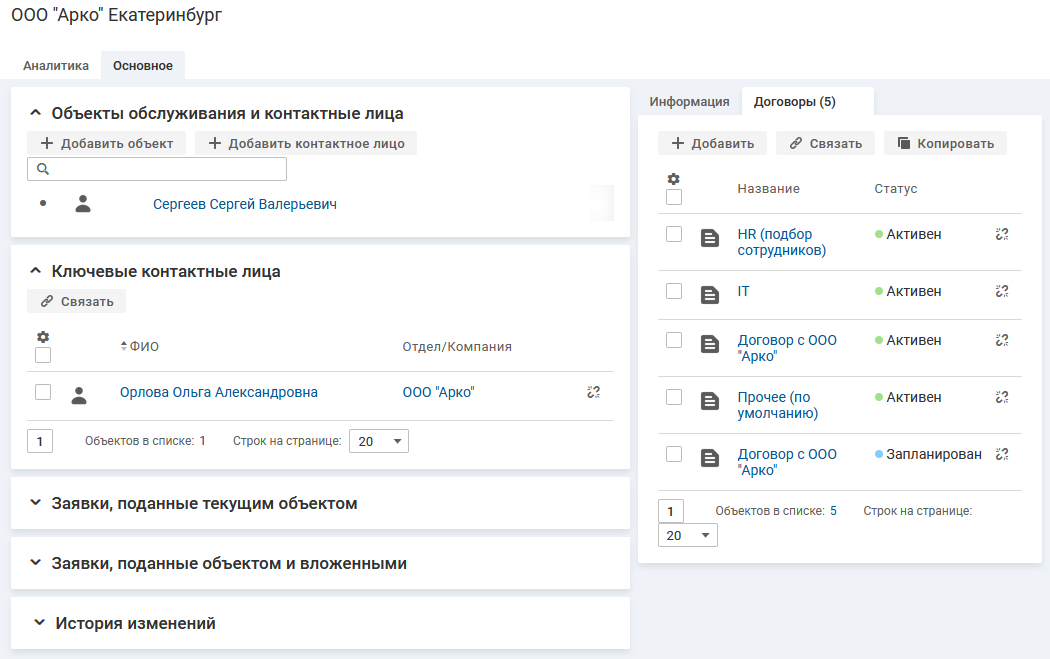Sort key contacts by ФИО column
The width and height of the screenshot is (1050, 659).
pyautogui.click(x=139, y=346)
